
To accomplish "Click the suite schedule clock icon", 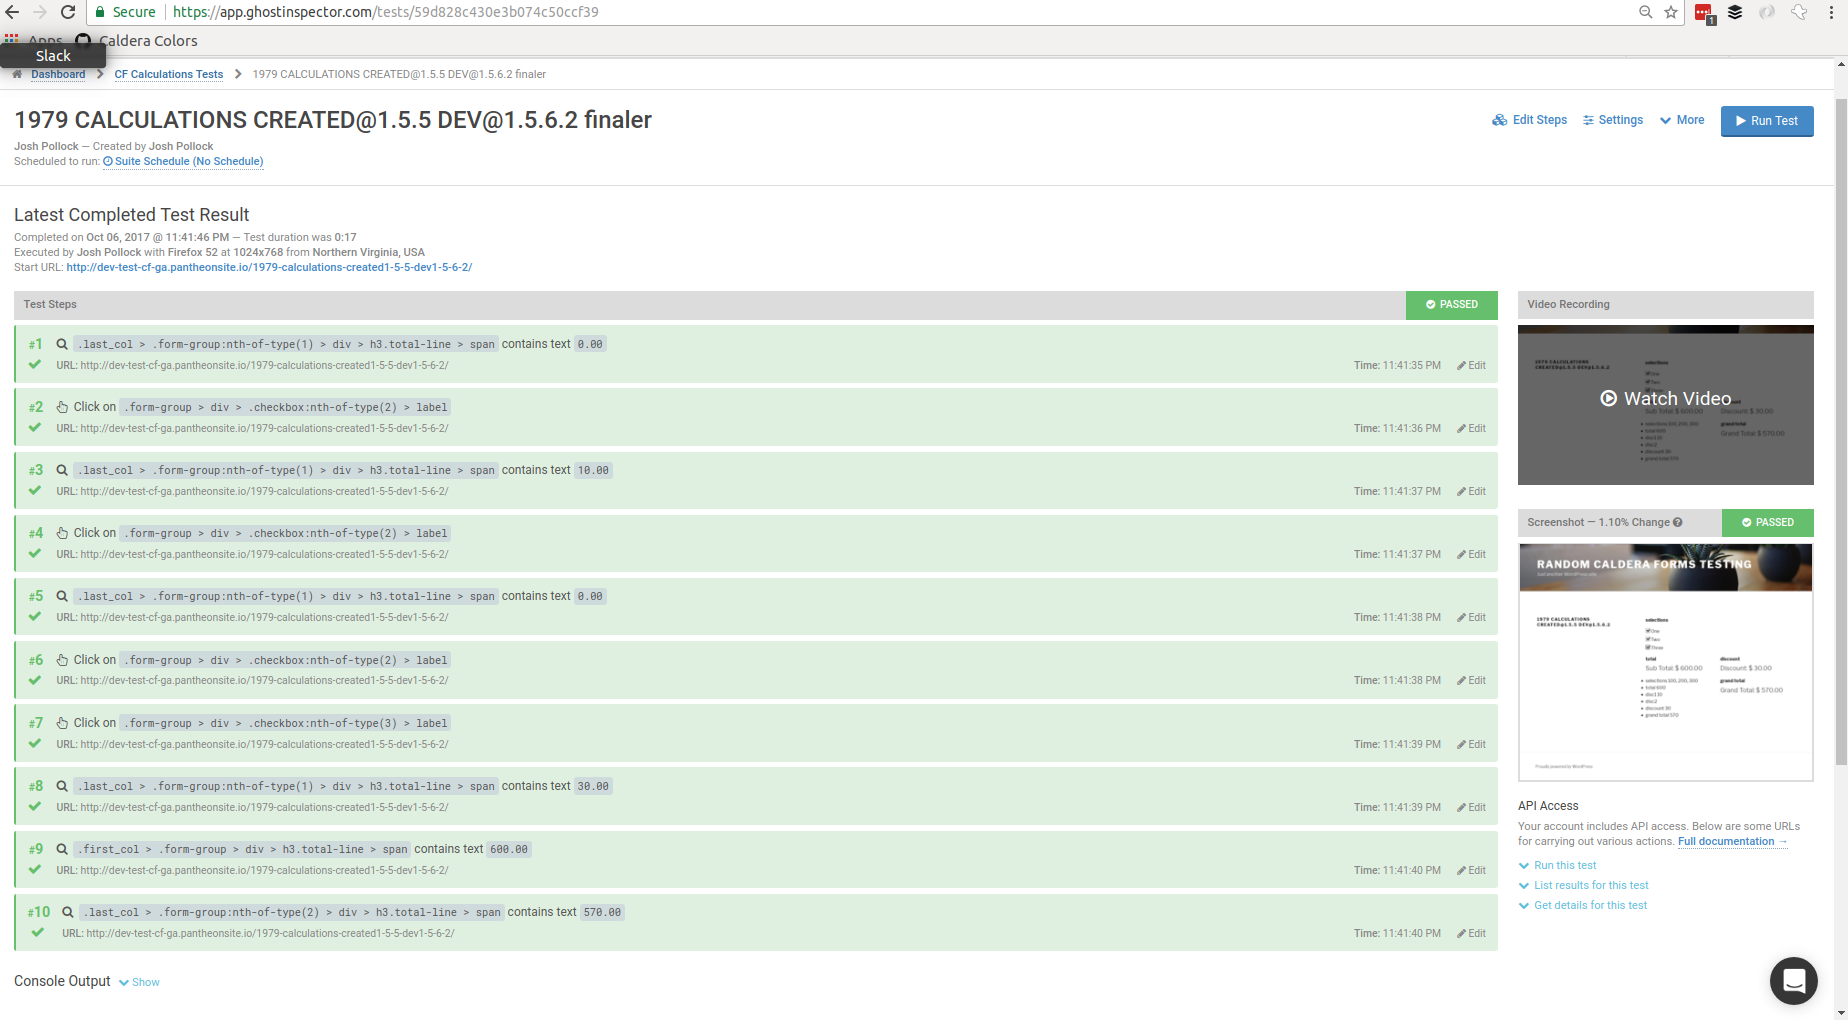I will [x=109, y=161].
